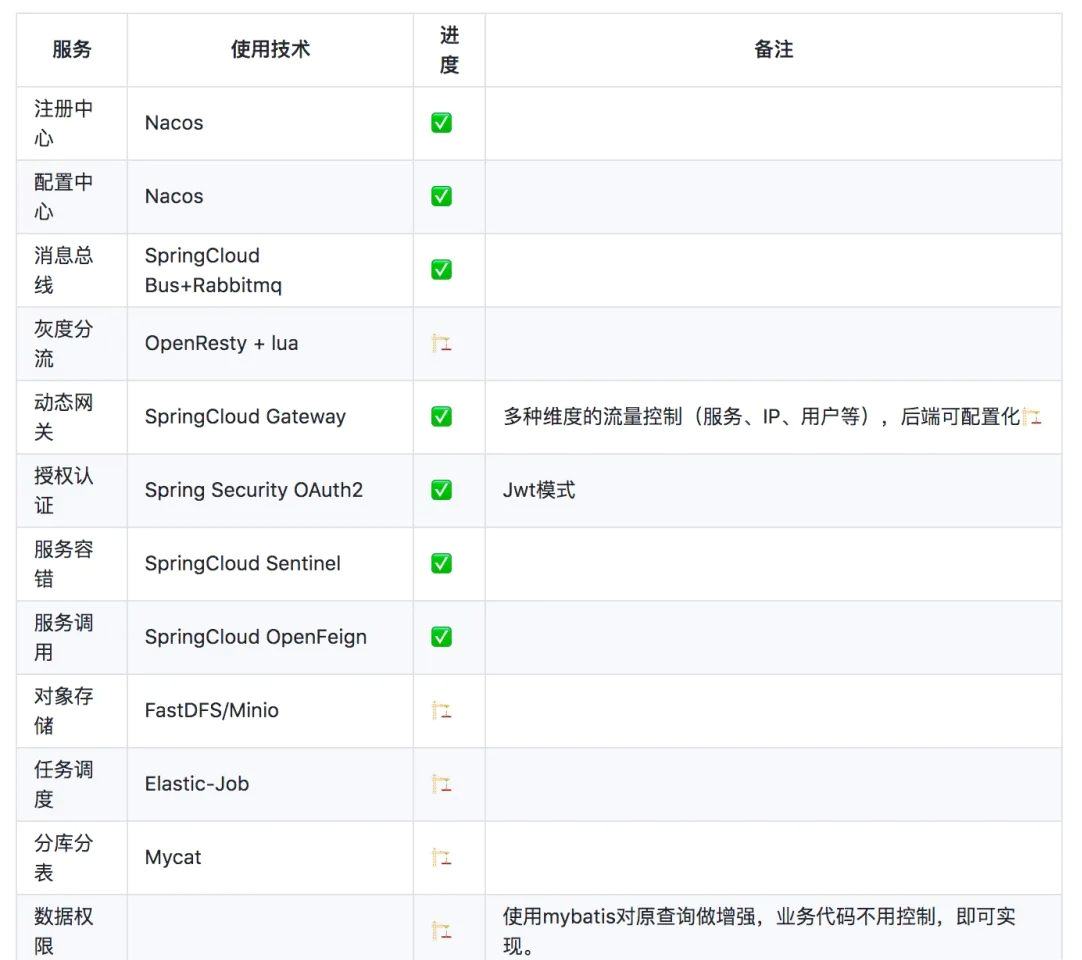This screenshot has width=1082, height=960.
Task: Click the SpringCloud OpenFeign cell
Action: point(270,637)
